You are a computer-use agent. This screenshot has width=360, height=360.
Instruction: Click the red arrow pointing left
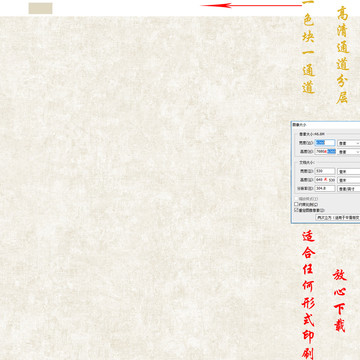pyautogui.click(x=252, y=5)
